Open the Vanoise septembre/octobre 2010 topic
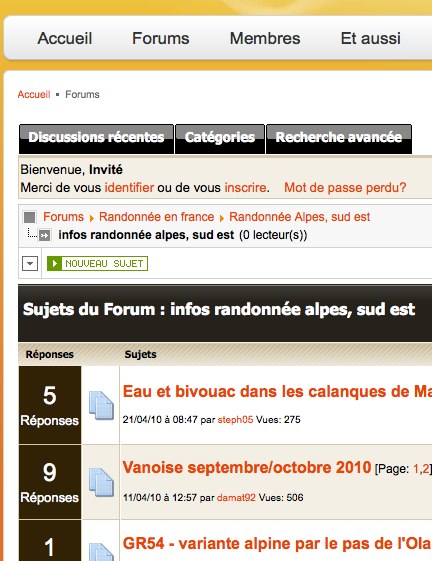The image size is (432, 561). click(x=247, y=468)
